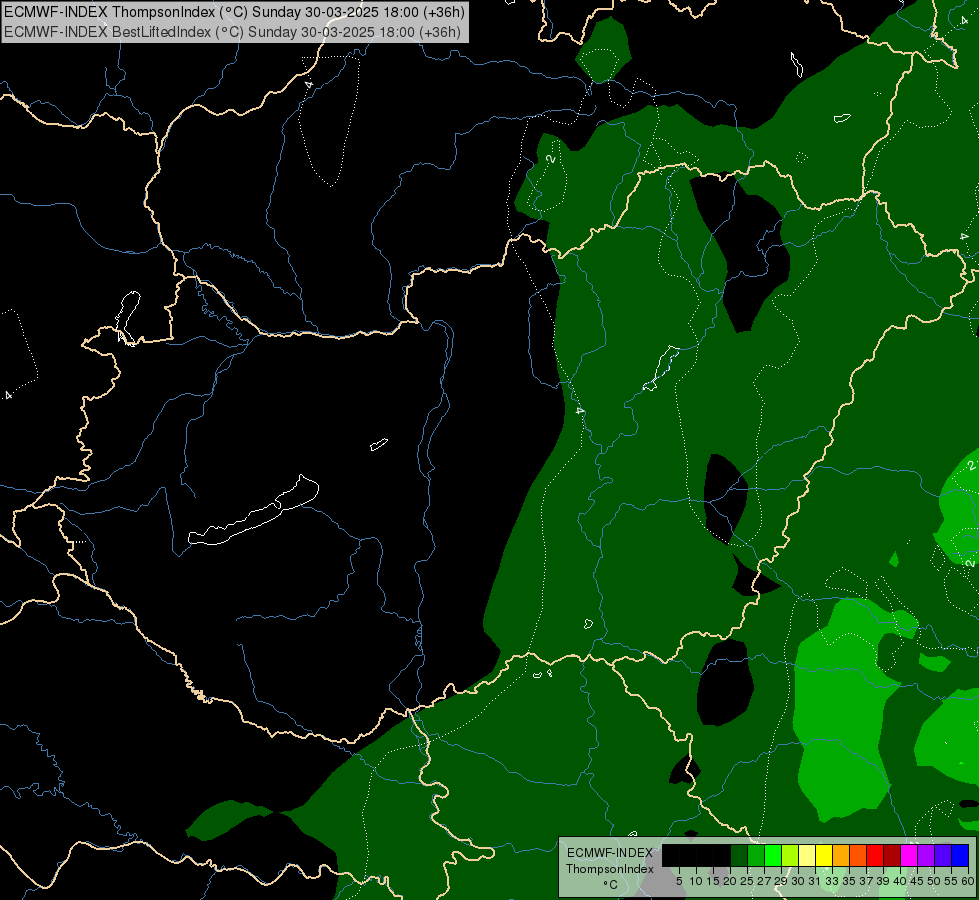
Task: Select the medium green 25-27 legend swatch
Action: 756,855
